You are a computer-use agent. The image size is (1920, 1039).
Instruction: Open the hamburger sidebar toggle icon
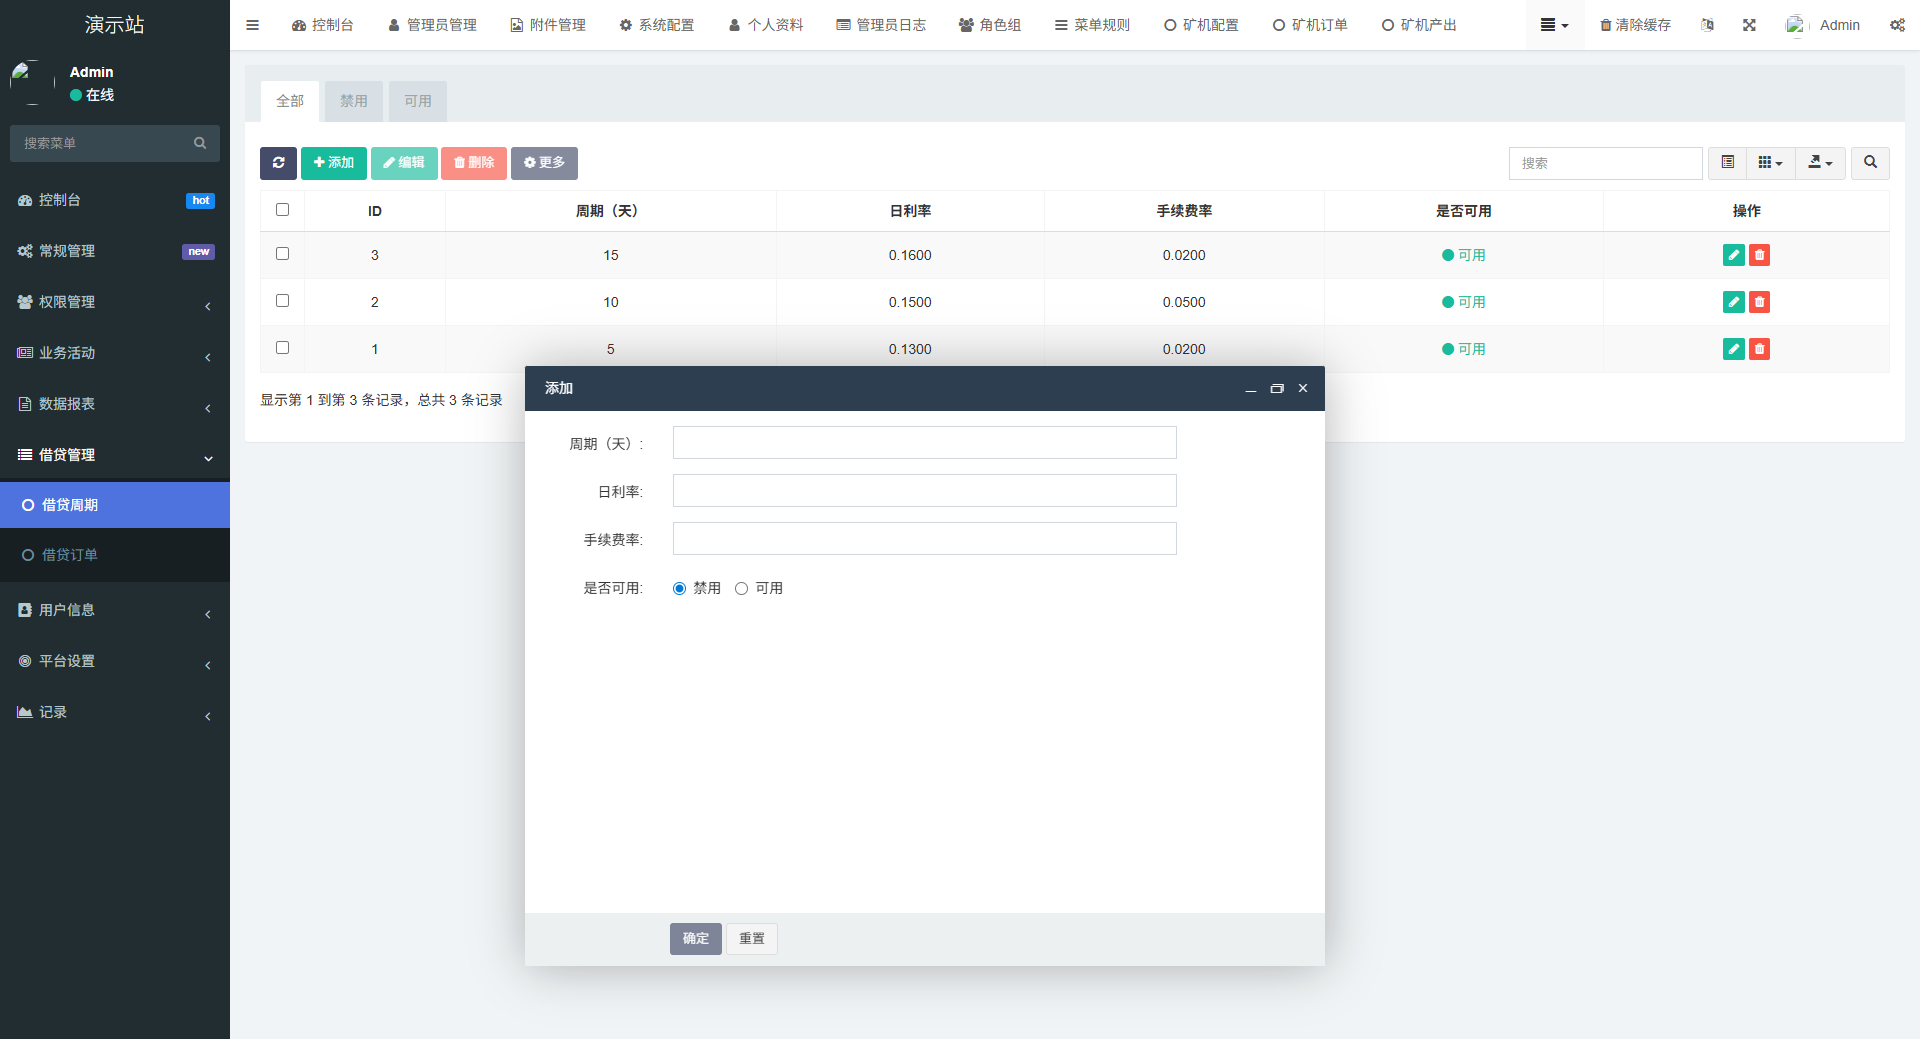252,24
